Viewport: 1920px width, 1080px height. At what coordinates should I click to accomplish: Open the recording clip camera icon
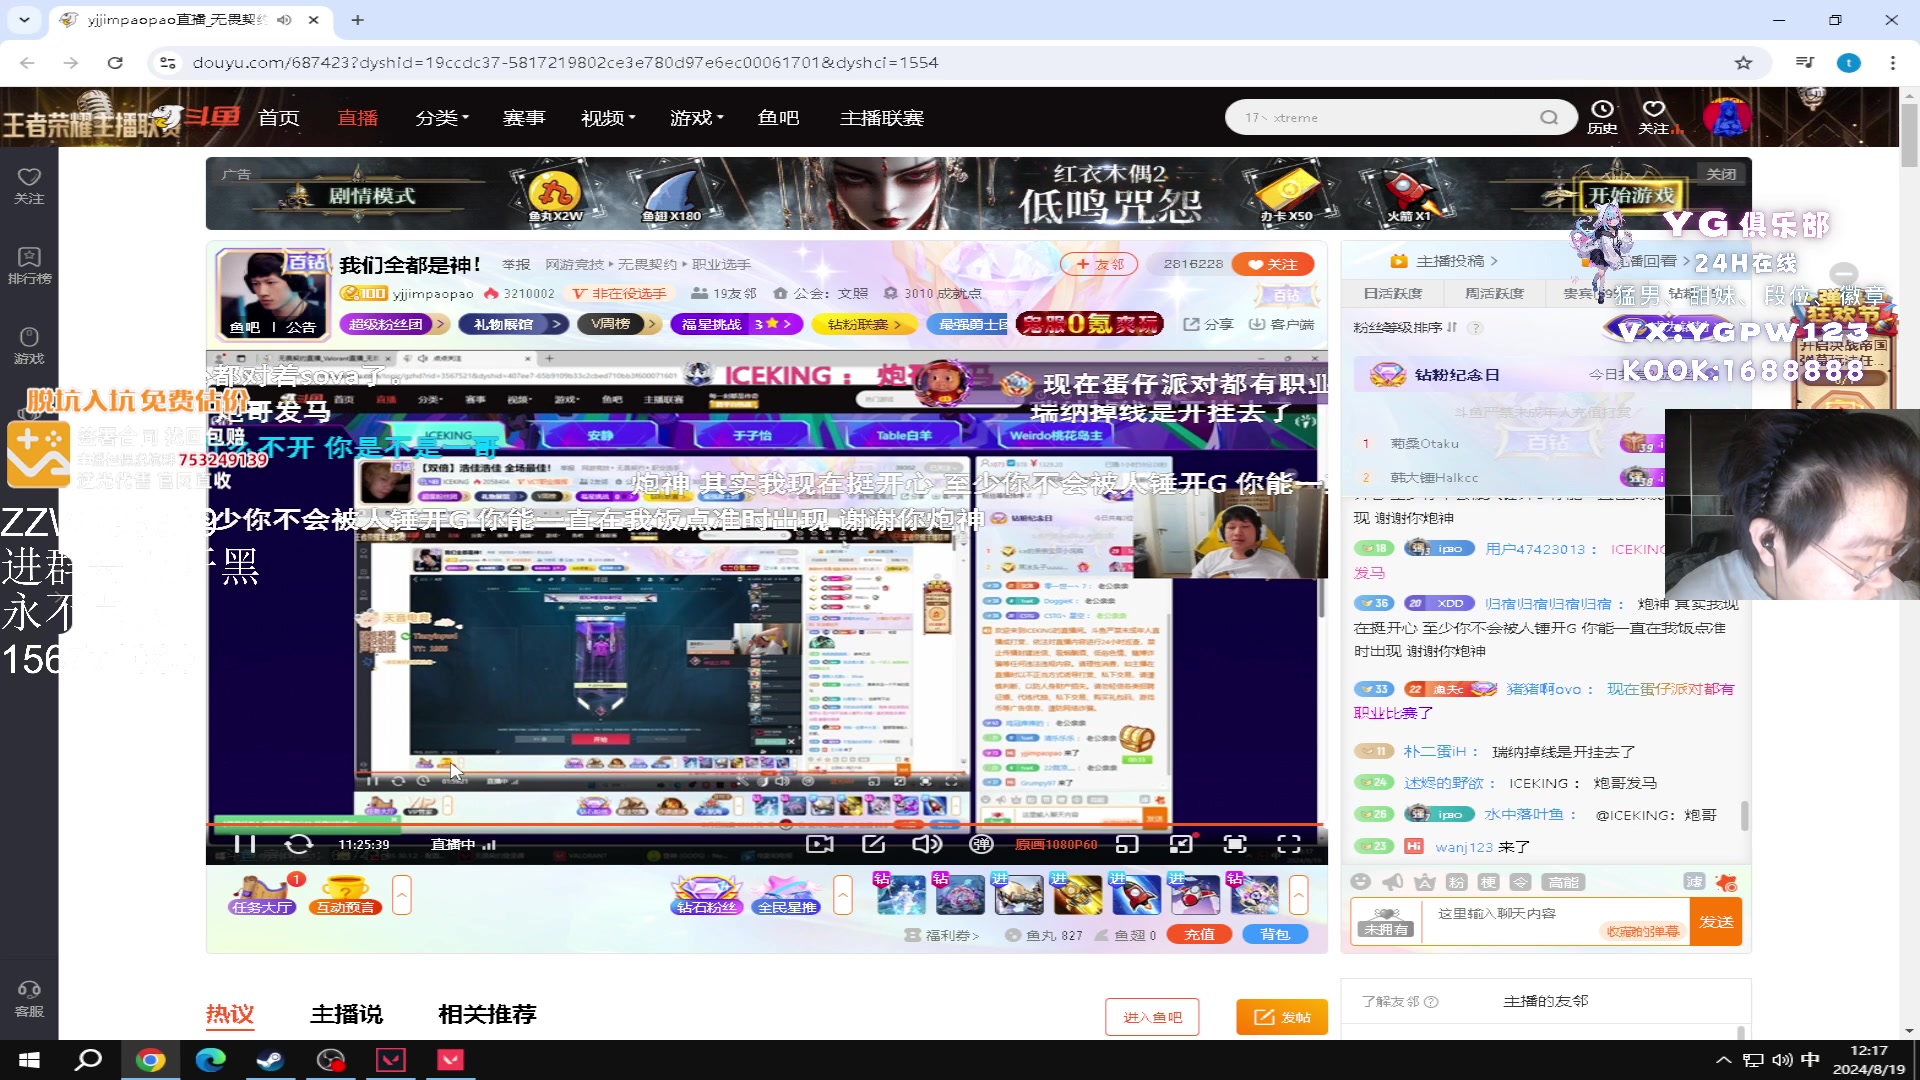820,844
